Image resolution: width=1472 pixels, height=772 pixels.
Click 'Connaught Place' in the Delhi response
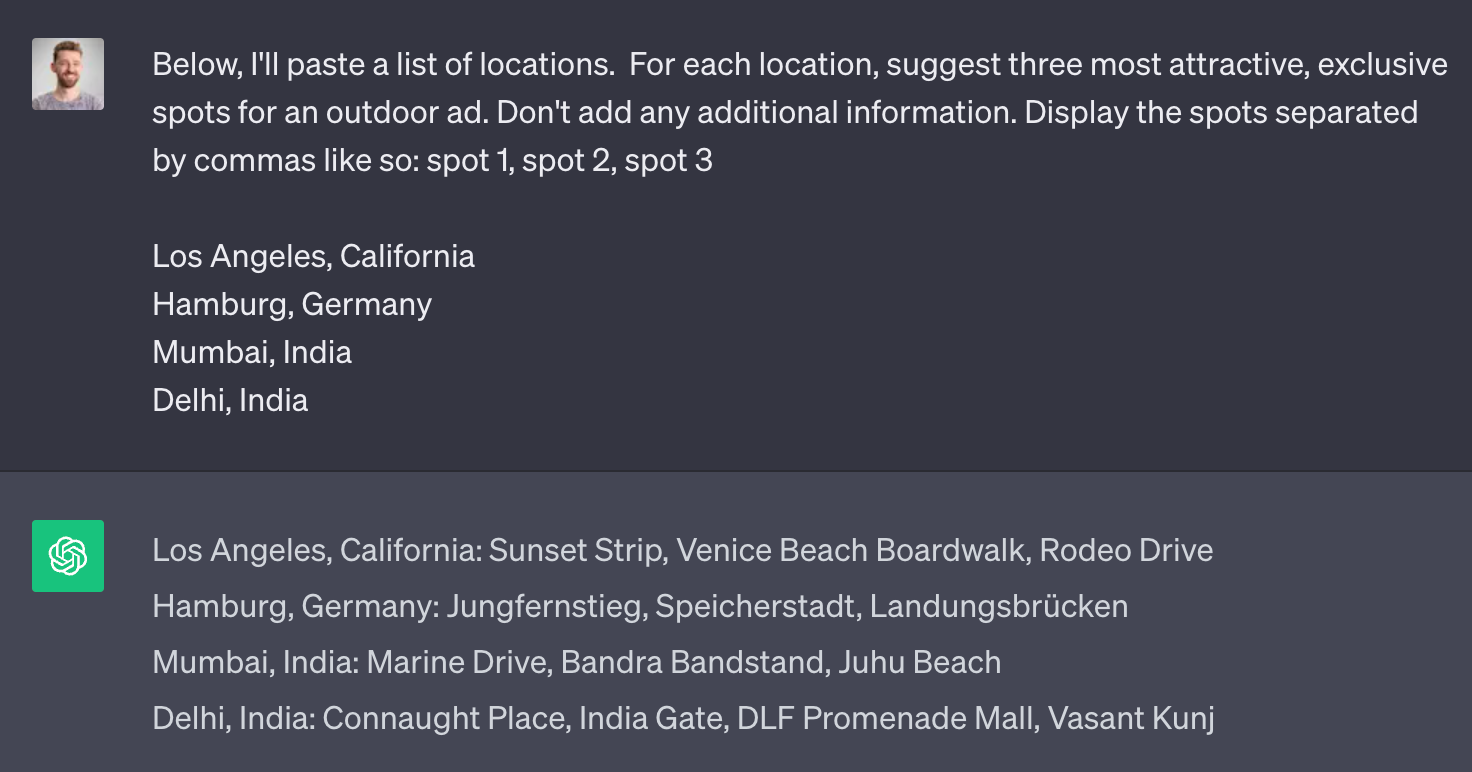tap(444, 719)
